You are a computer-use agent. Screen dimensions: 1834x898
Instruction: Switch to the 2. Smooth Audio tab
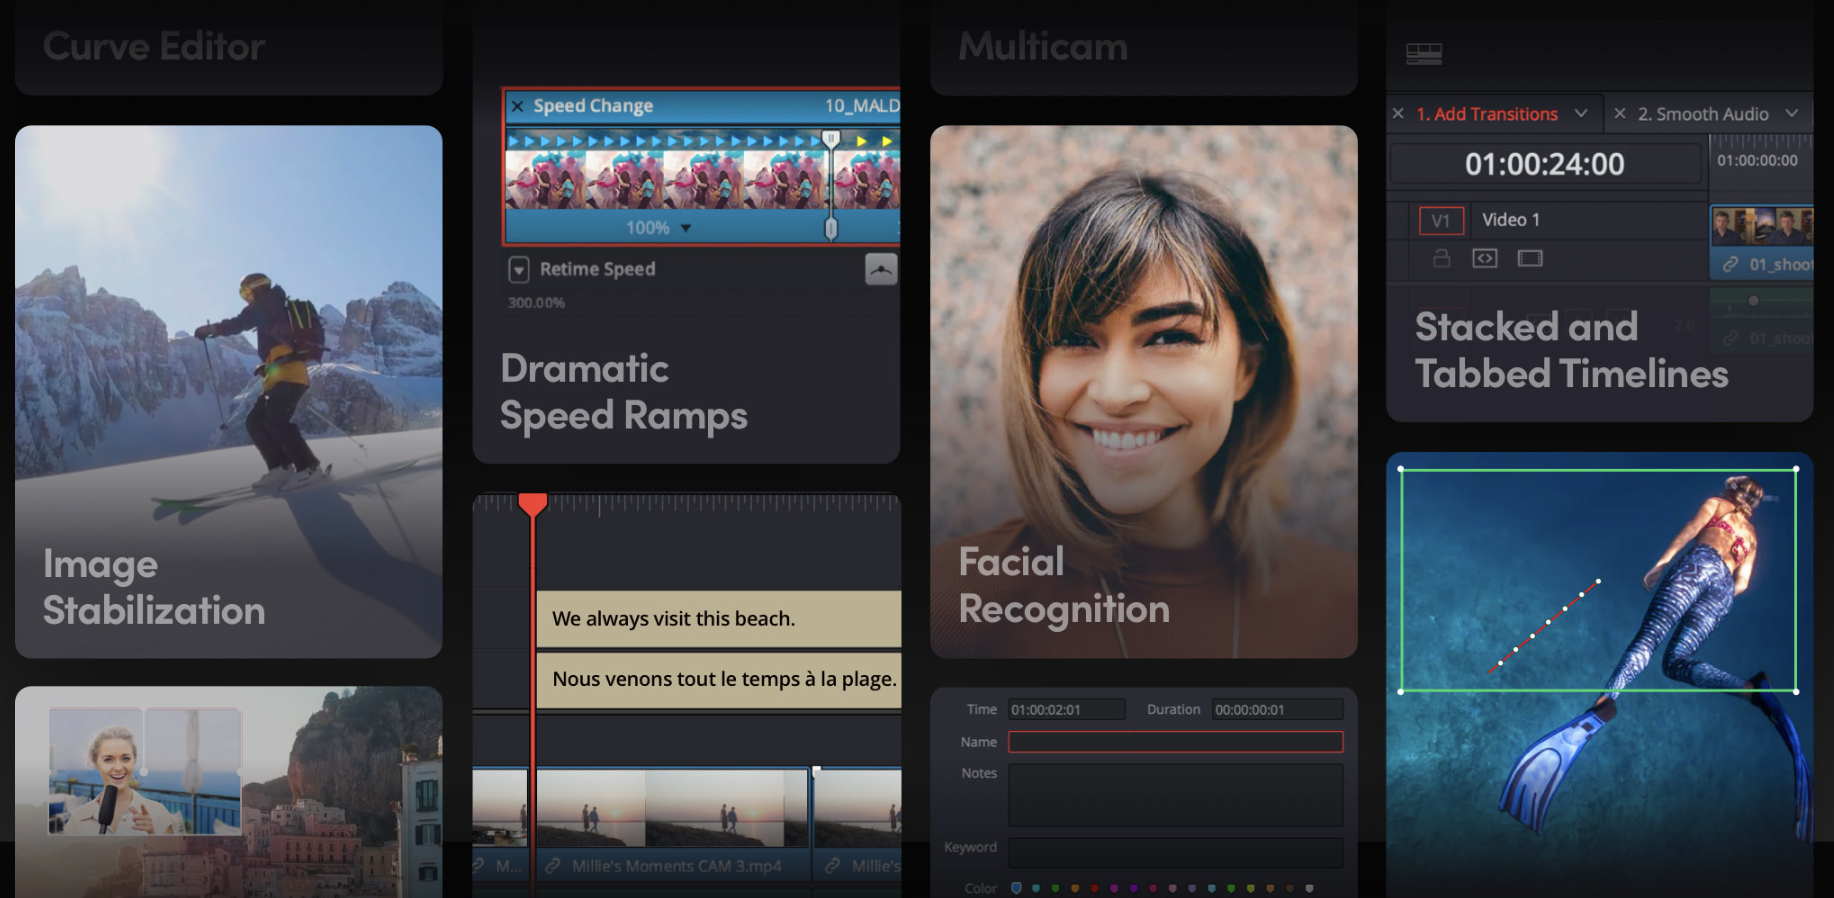(x=1702, y=114)
